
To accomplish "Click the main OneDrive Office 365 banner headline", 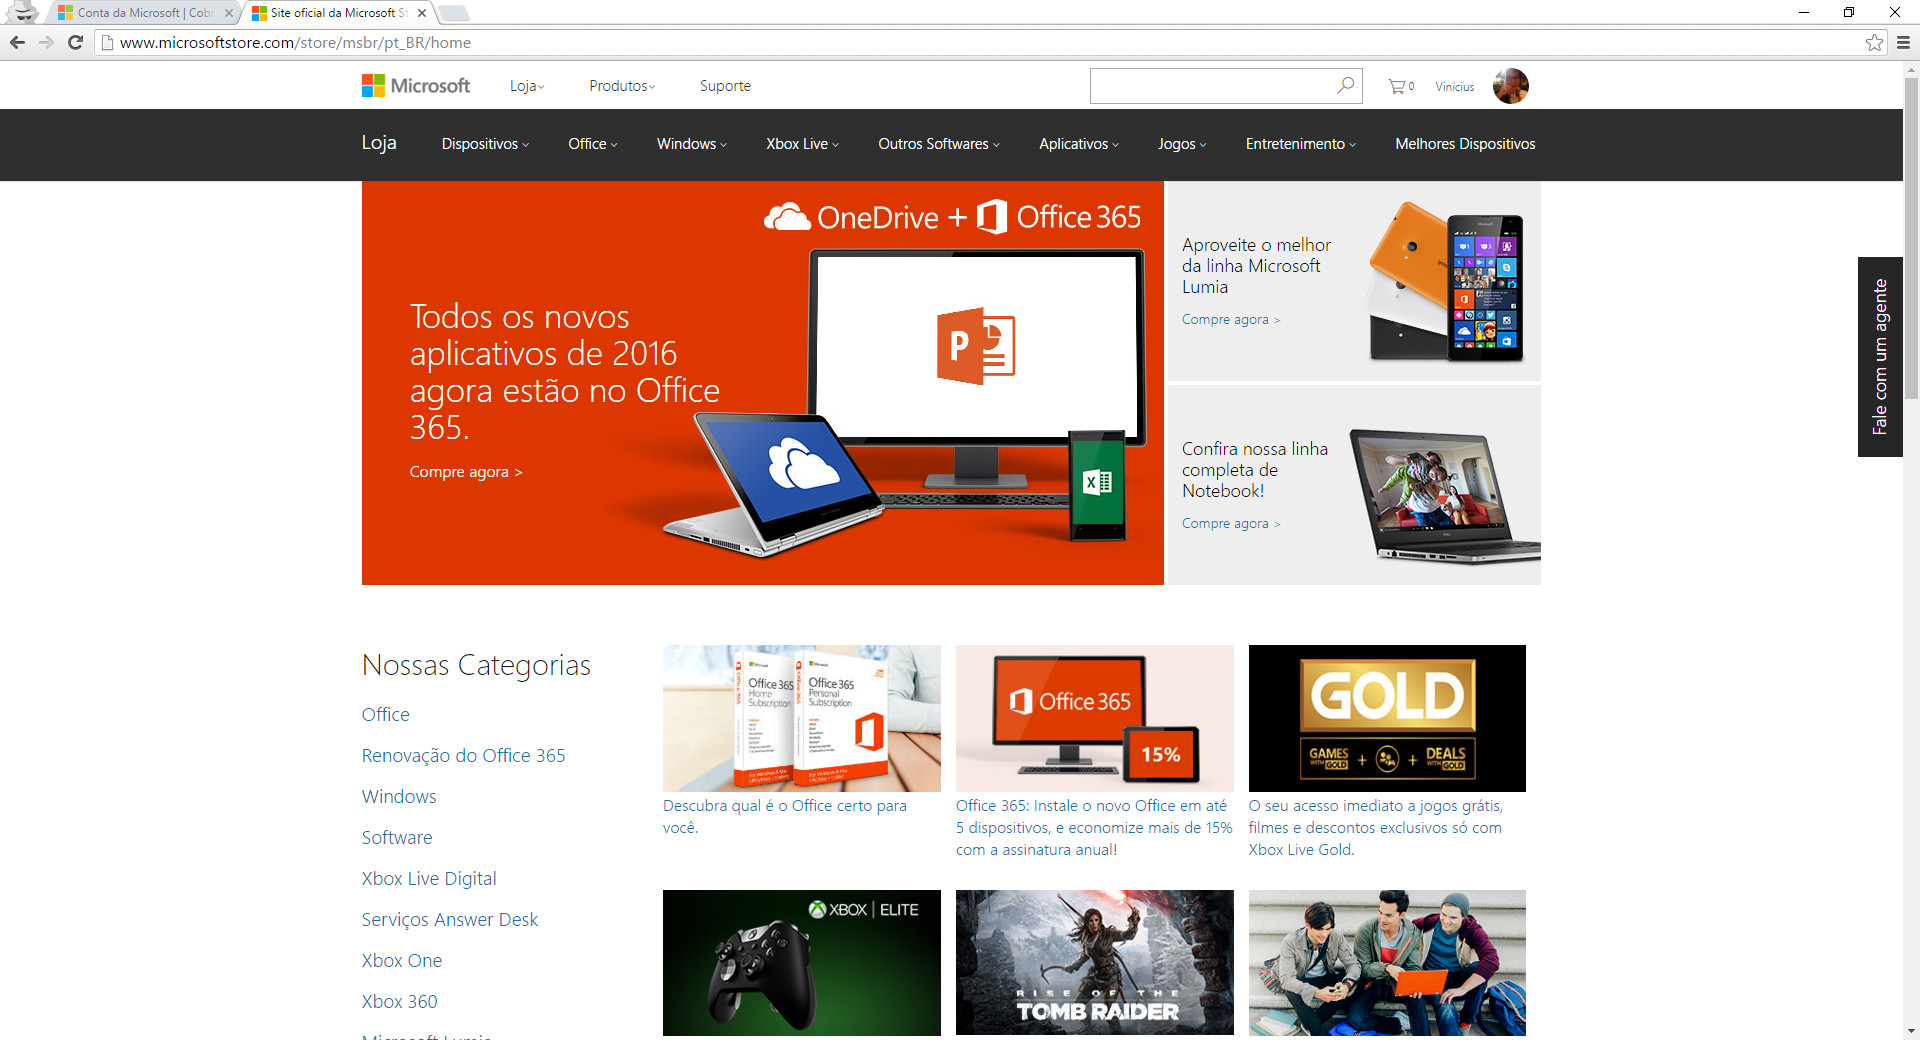I will click(564, 372).
